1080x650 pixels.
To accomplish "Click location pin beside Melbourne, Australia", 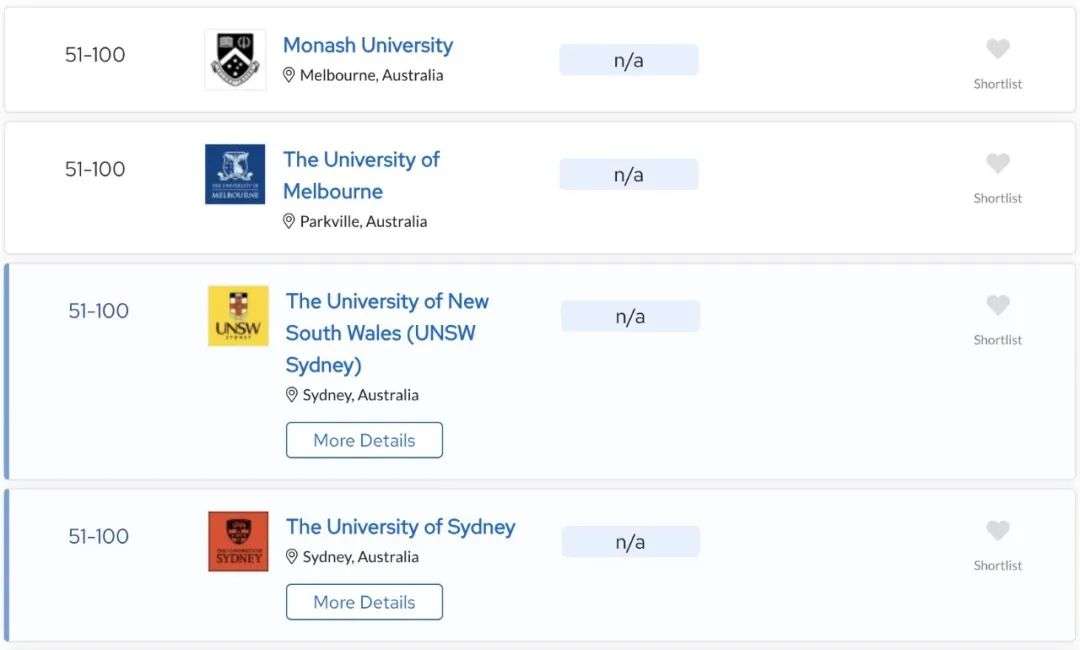I will pyautogui.click(x=289, y=75).
